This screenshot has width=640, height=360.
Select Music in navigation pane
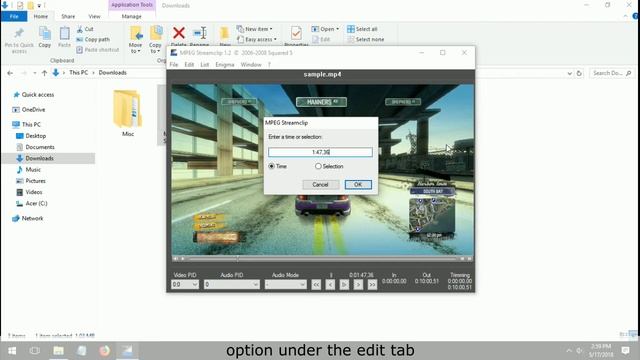tap(29, 169)
